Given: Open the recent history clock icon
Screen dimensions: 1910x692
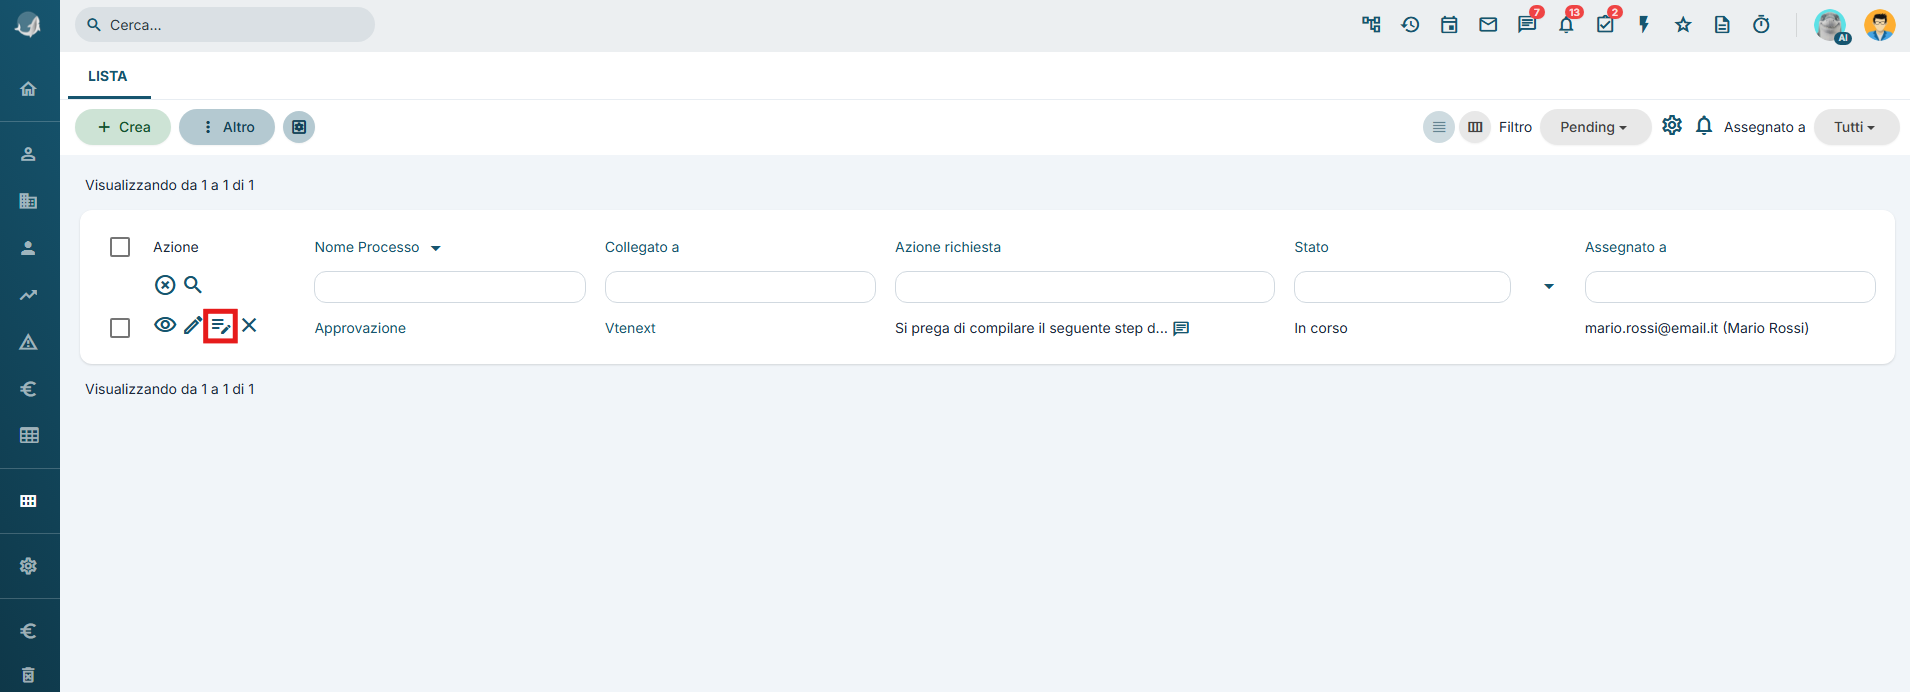Looking at the screenshot, I should [x=1410, y=25].
